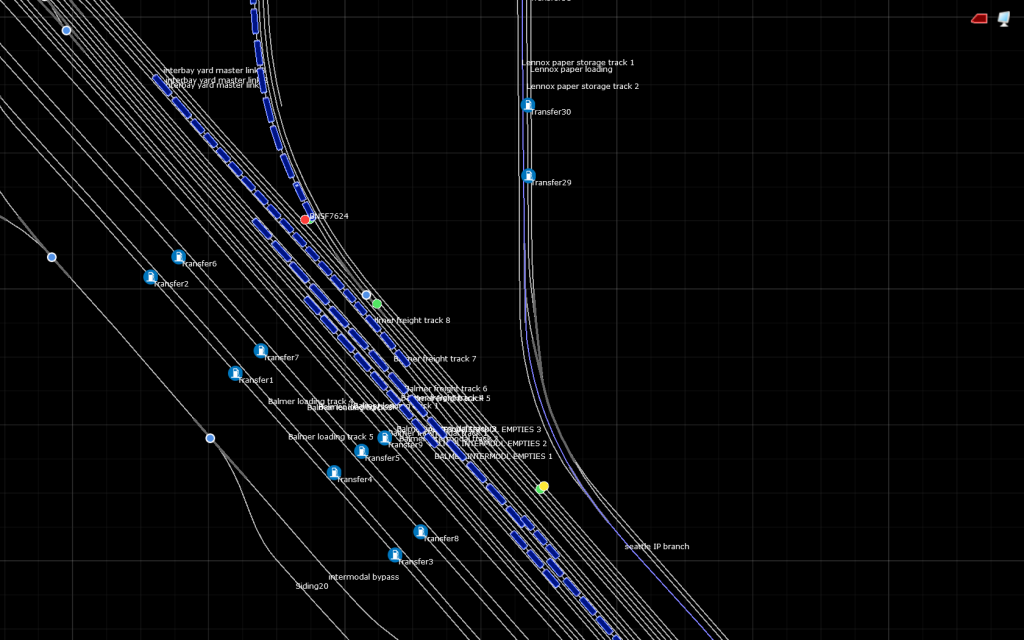The height and width of the screenshot is (640, 1024).
Task: Select the transfer5 marker icon
Action: [362, 451]
